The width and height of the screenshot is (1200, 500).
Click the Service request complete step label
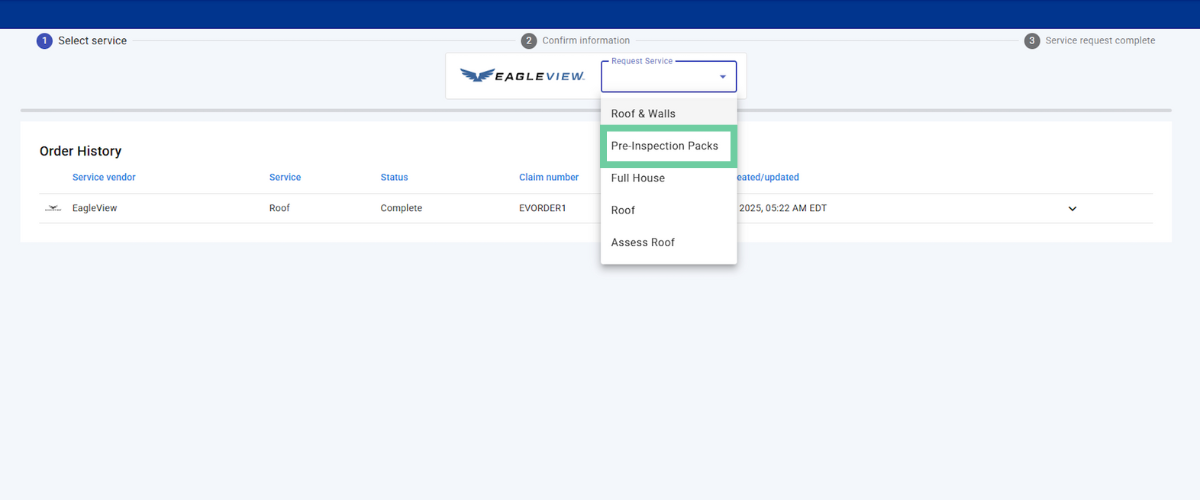point(1100,41)
